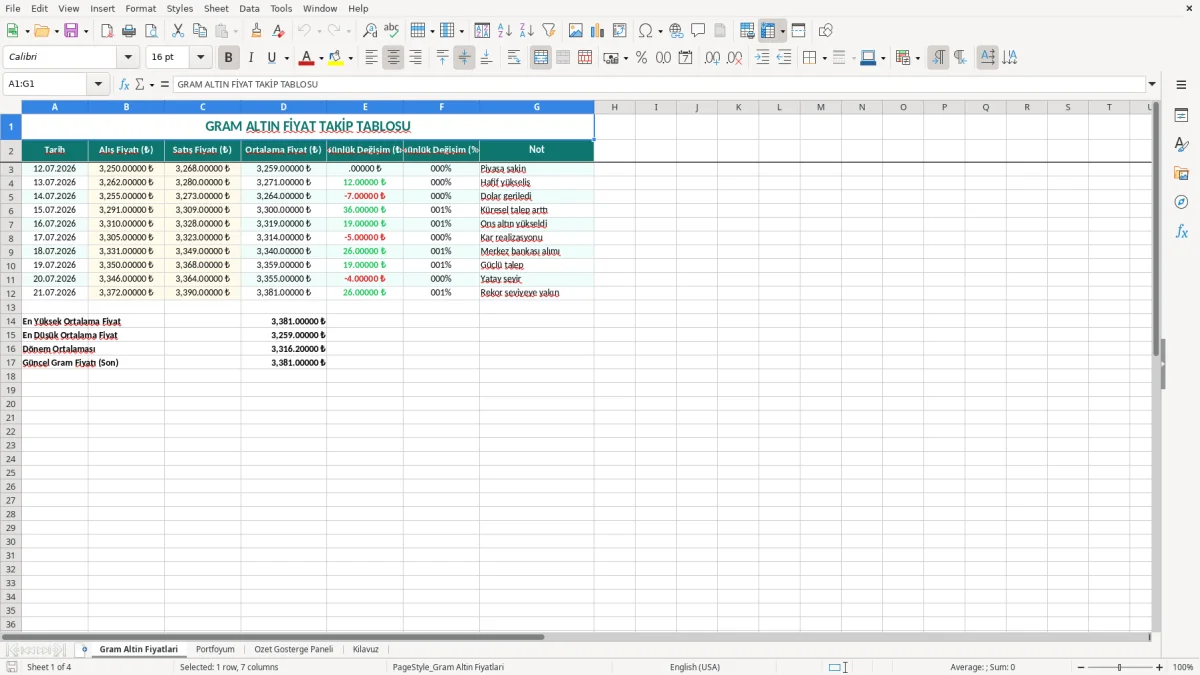The width and height of the screenshot is (1200, 675).
Task: Toggle Wrap Text
Action: tap(514, 58)
